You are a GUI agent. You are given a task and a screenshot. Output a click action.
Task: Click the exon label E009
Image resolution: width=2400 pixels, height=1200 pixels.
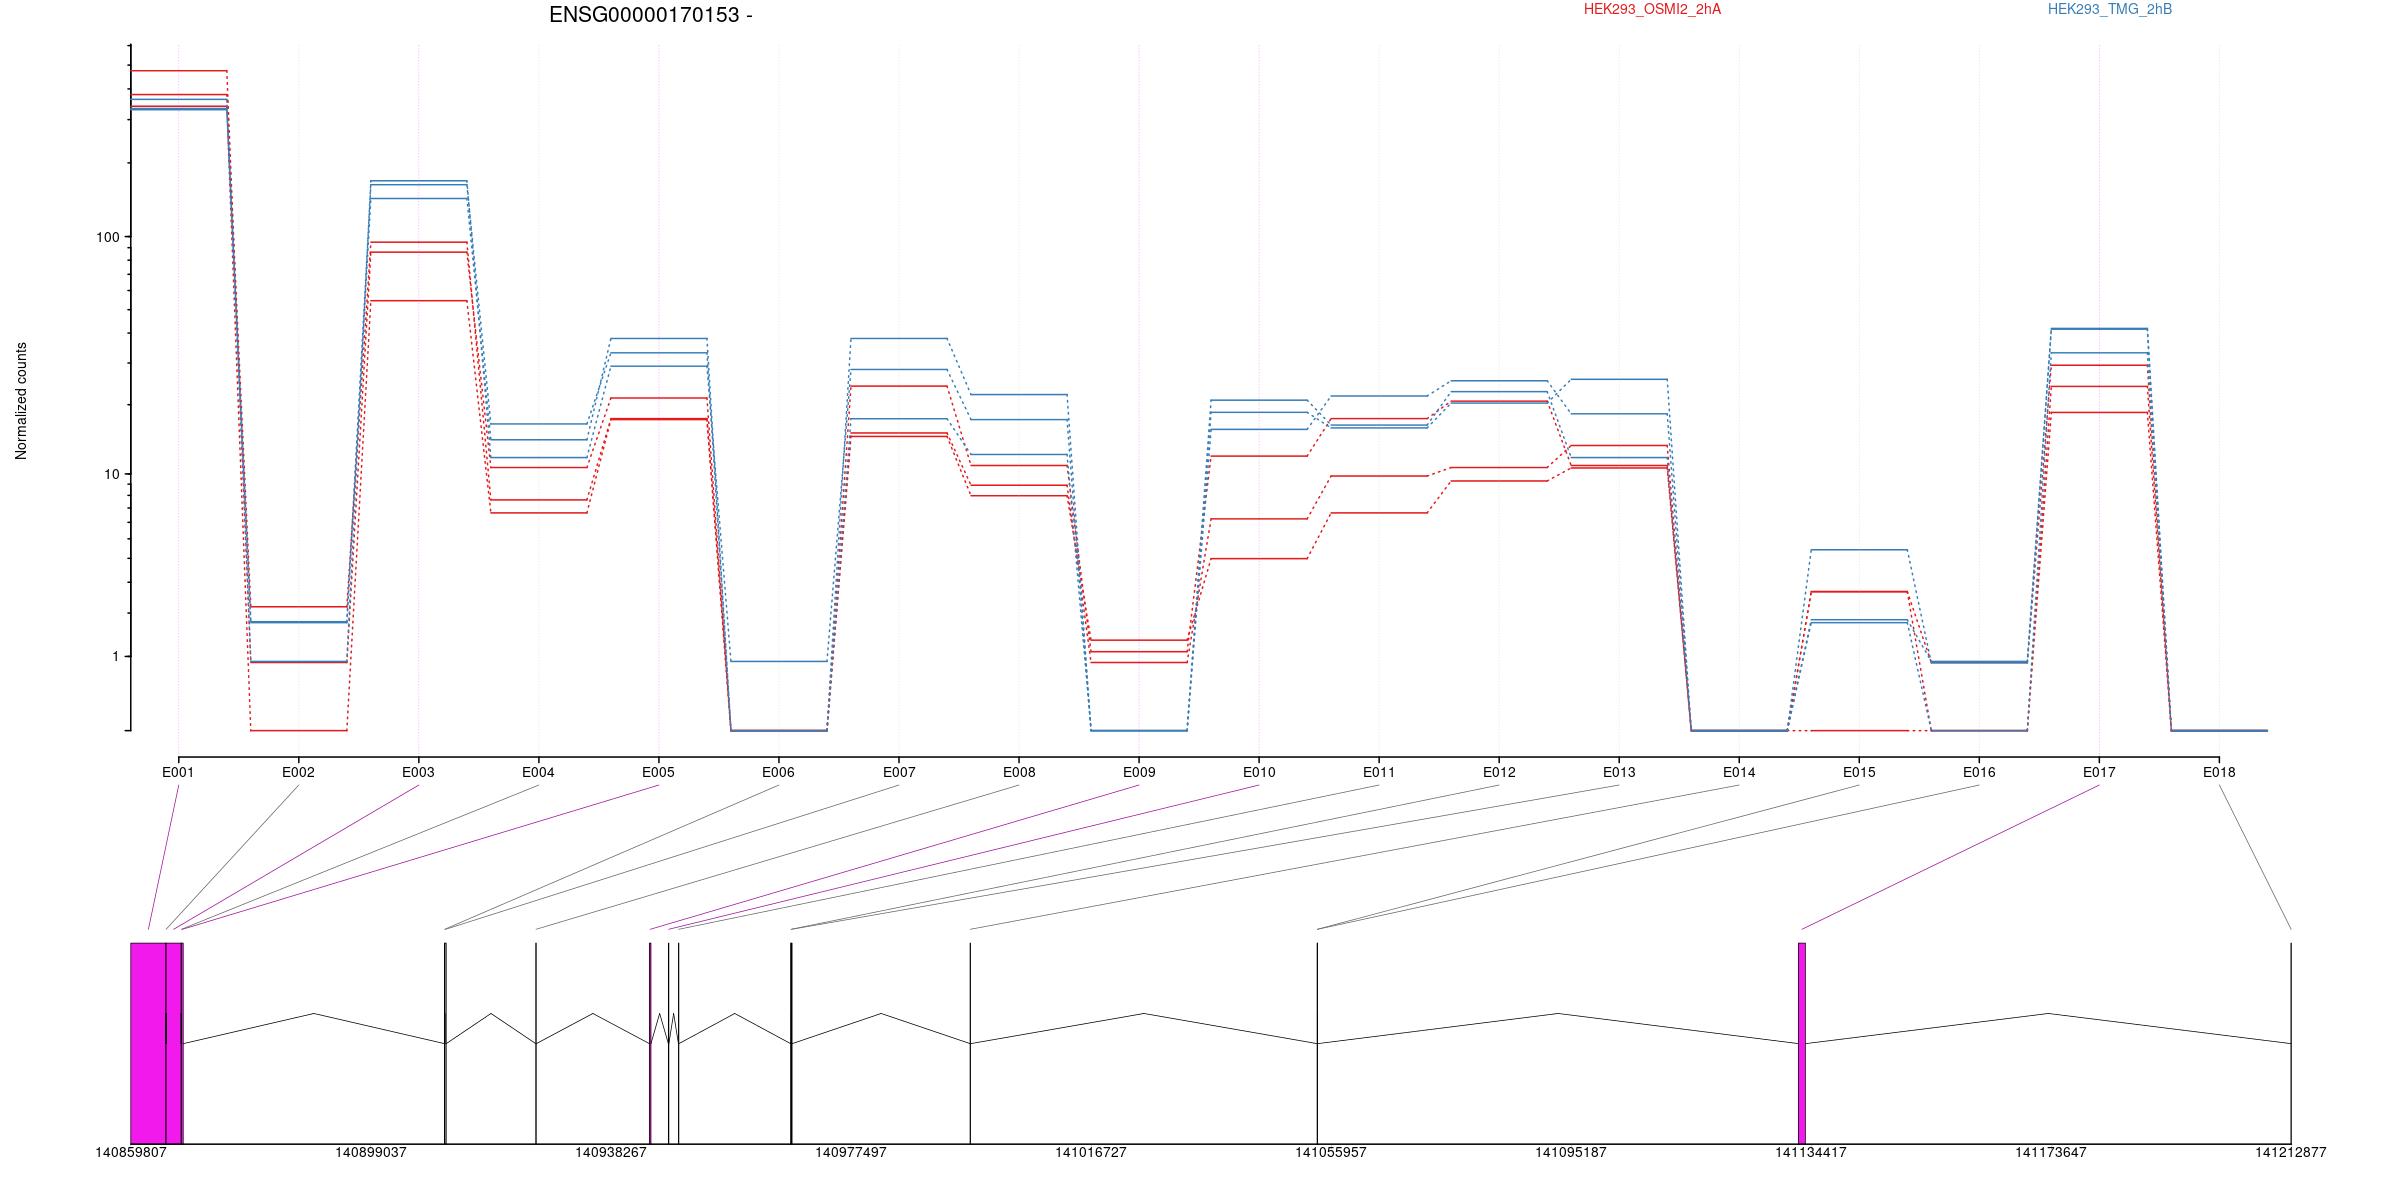pyautogui.click(x=1139, y=772)
